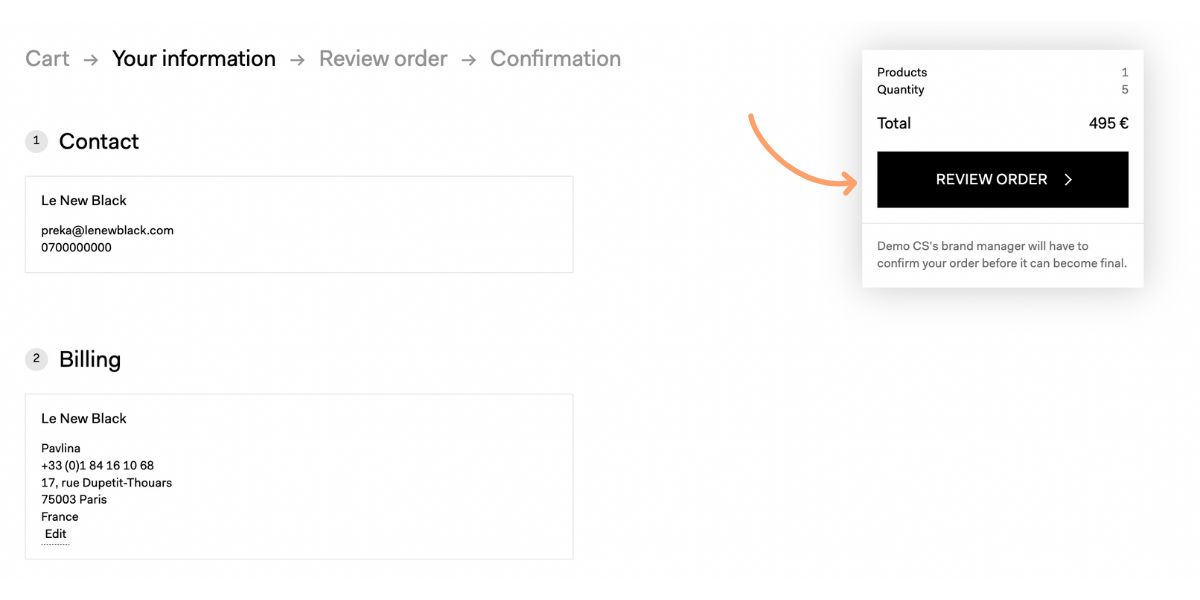Click the arrow before Confirmation
The width and height of the screenshot is (1200, 600).
pos(469,60)
